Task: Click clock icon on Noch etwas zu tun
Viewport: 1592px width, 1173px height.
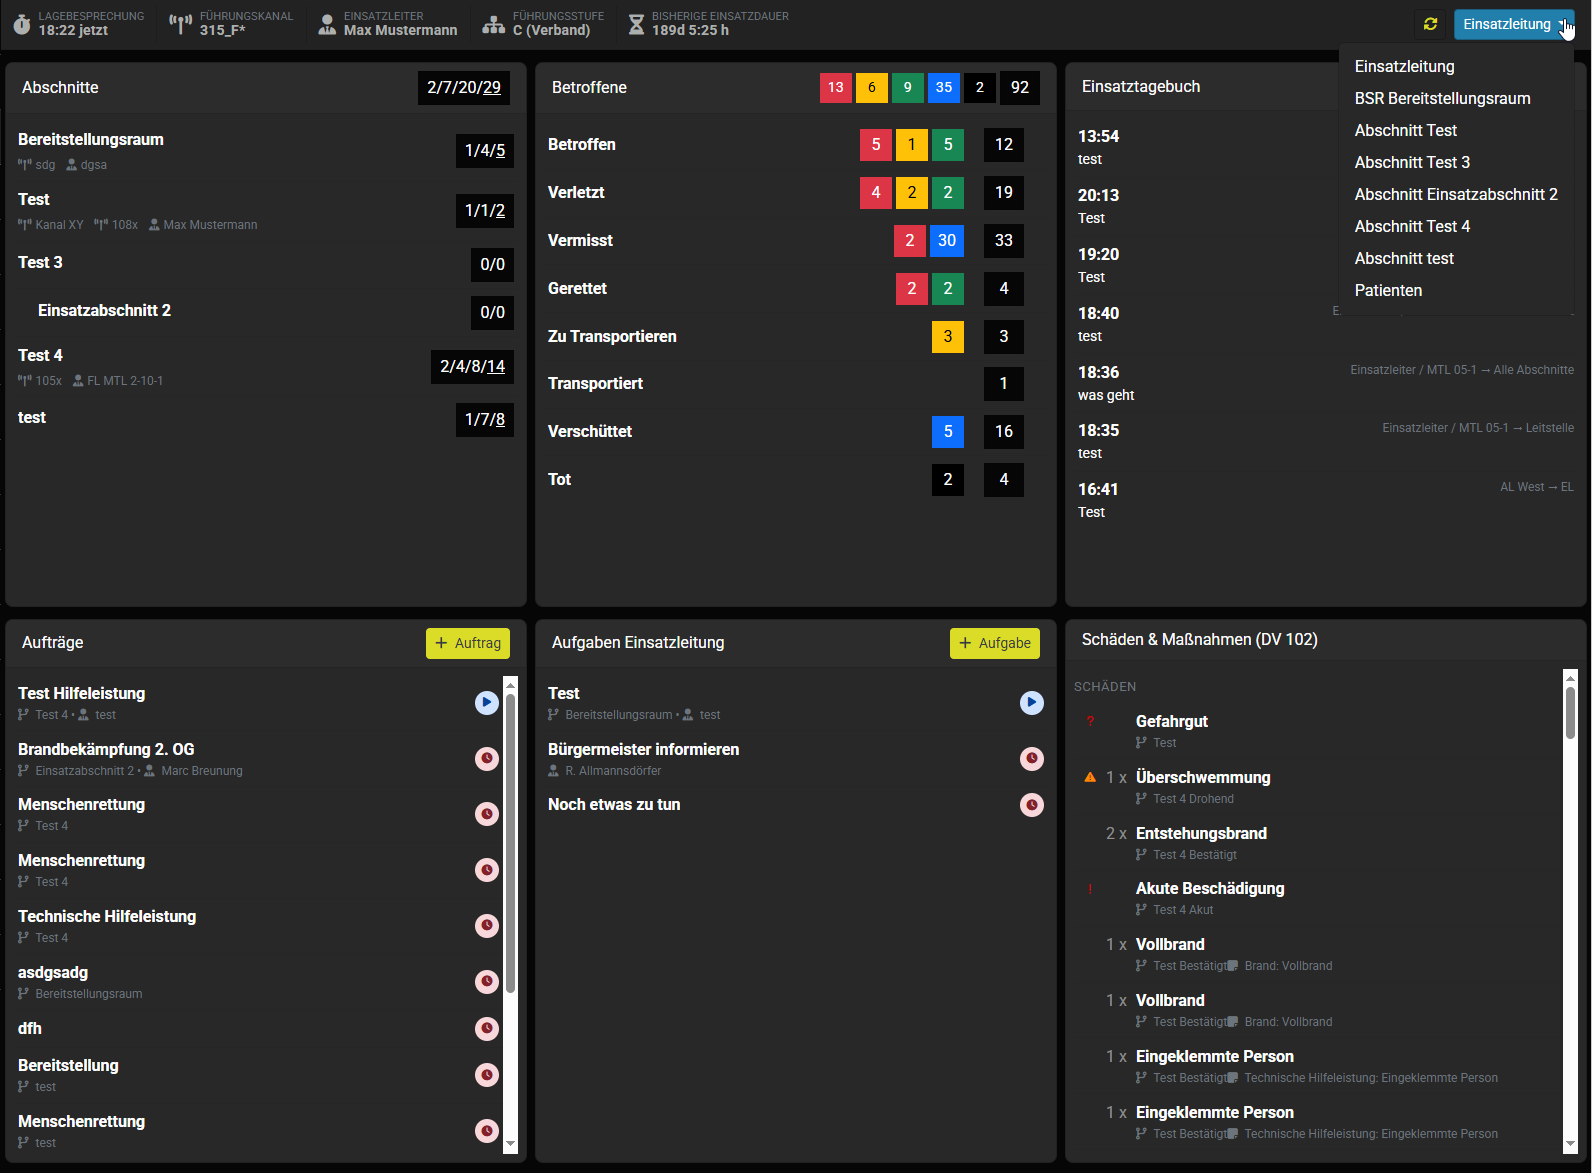Action: tap(1031, 805)
